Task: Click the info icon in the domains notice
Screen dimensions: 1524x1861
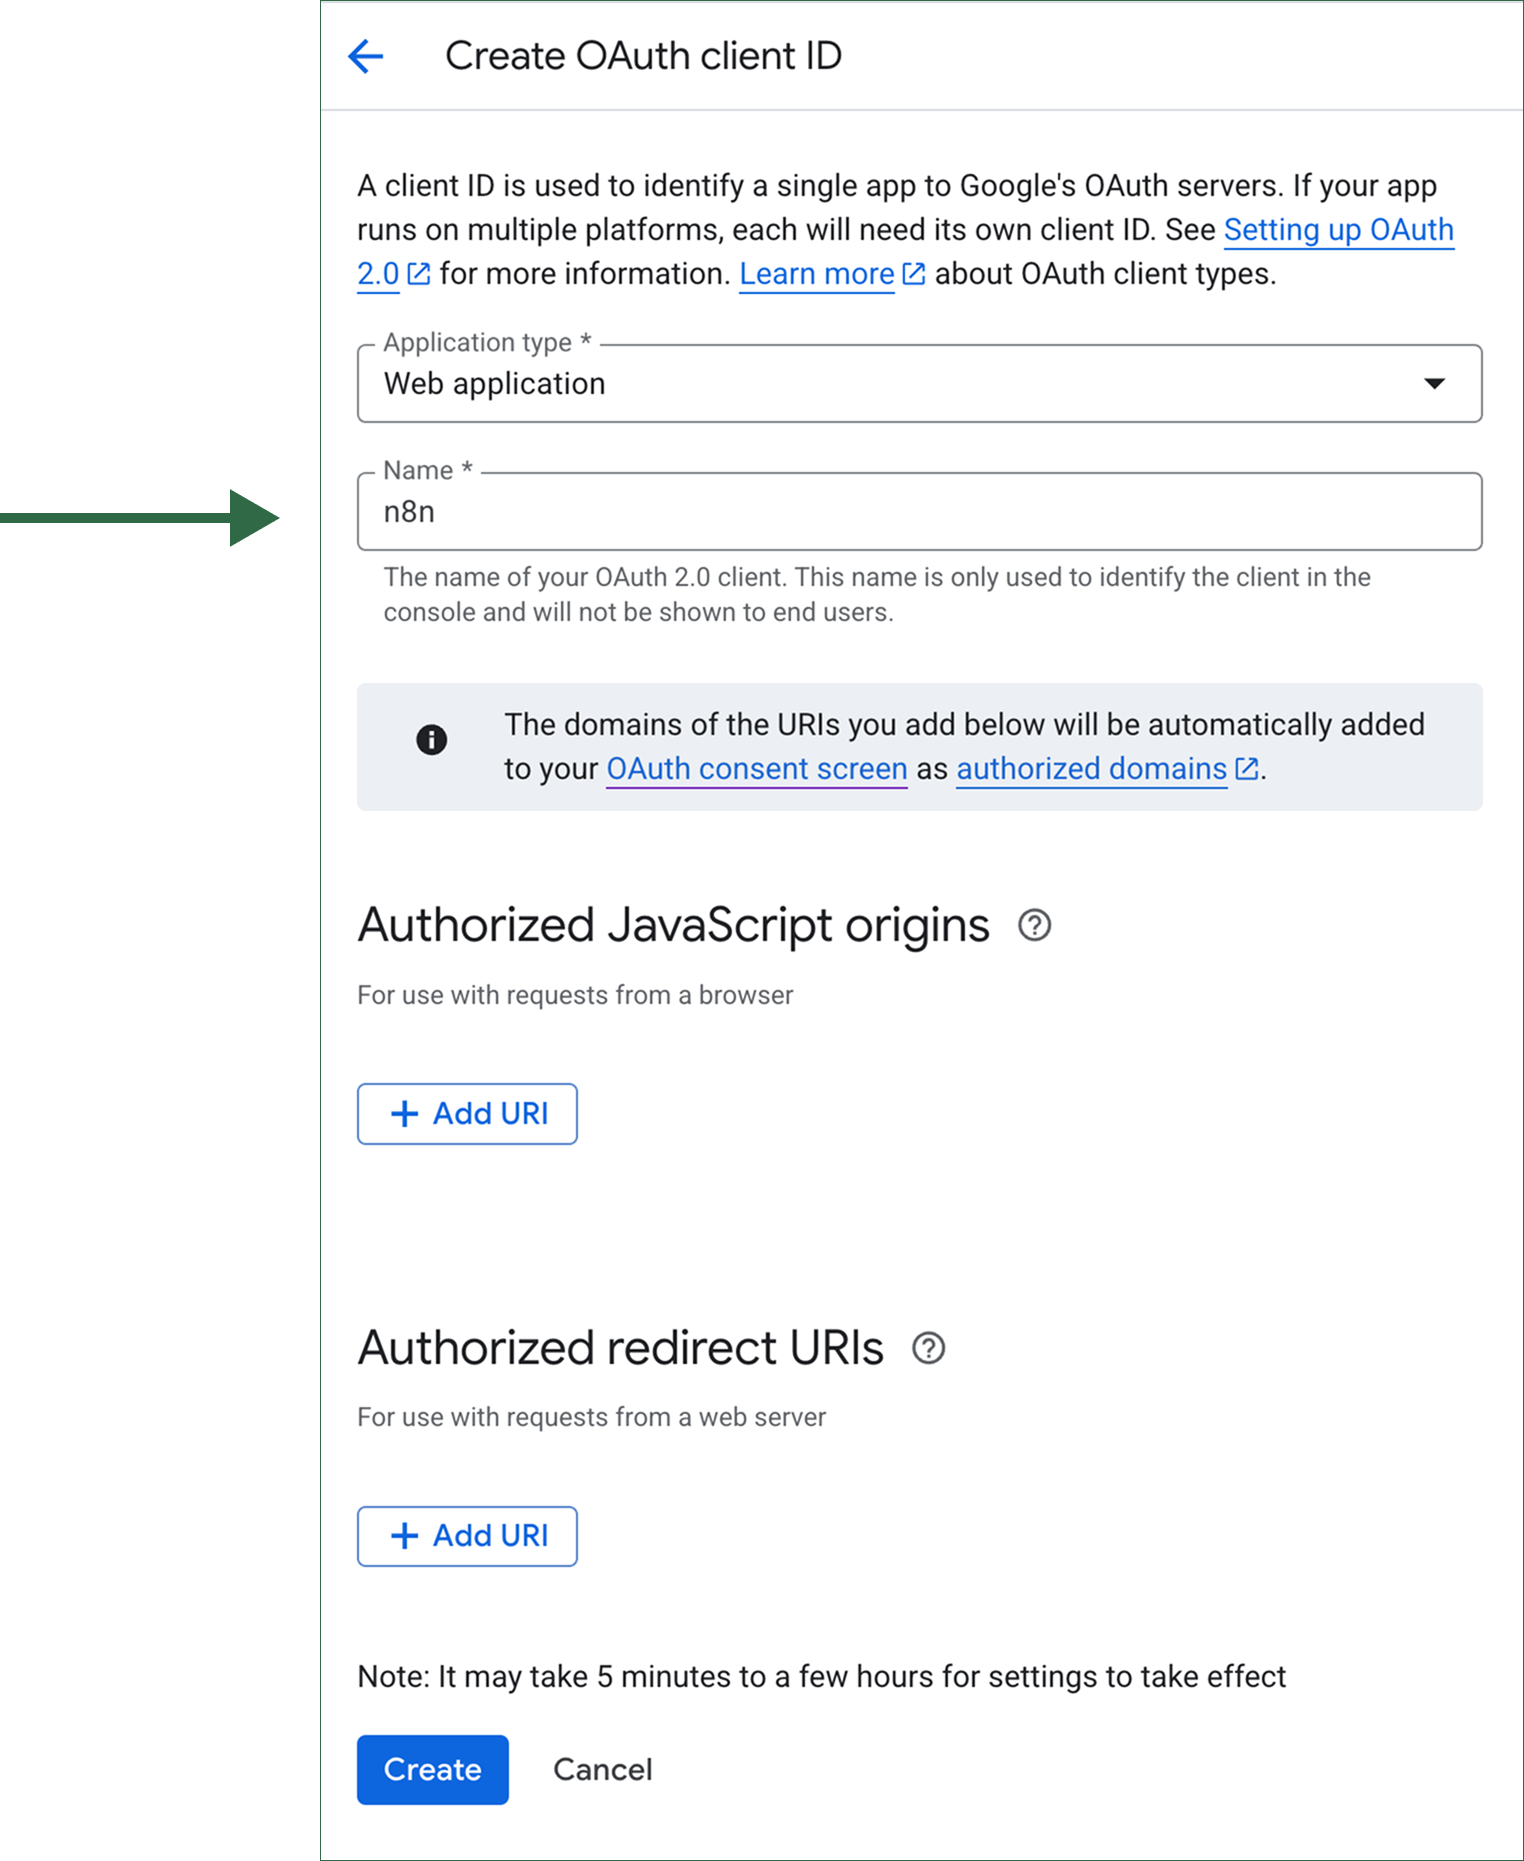Action: 432,740
